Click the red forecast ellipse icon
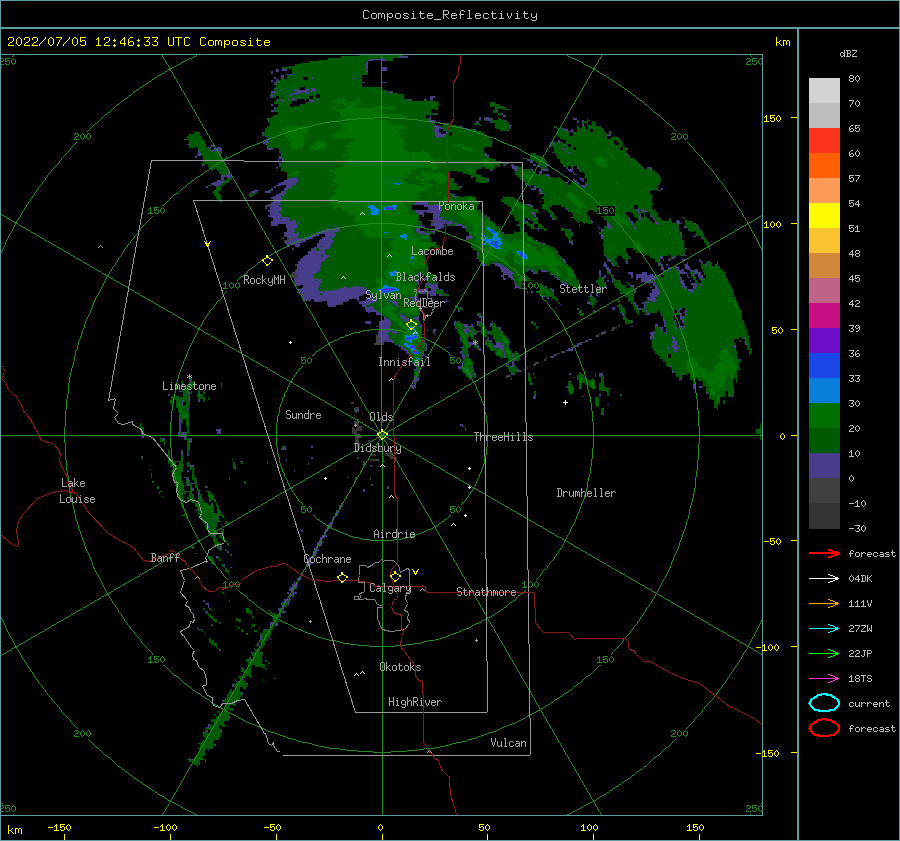The width and height of the screenshot is (900, 841). (x=824, y=728)
